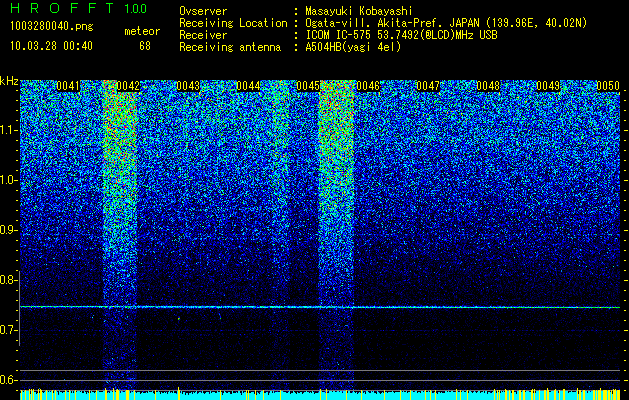Click the Ovserver field label
The image size is (629, 400).
(x=203, y=11)
